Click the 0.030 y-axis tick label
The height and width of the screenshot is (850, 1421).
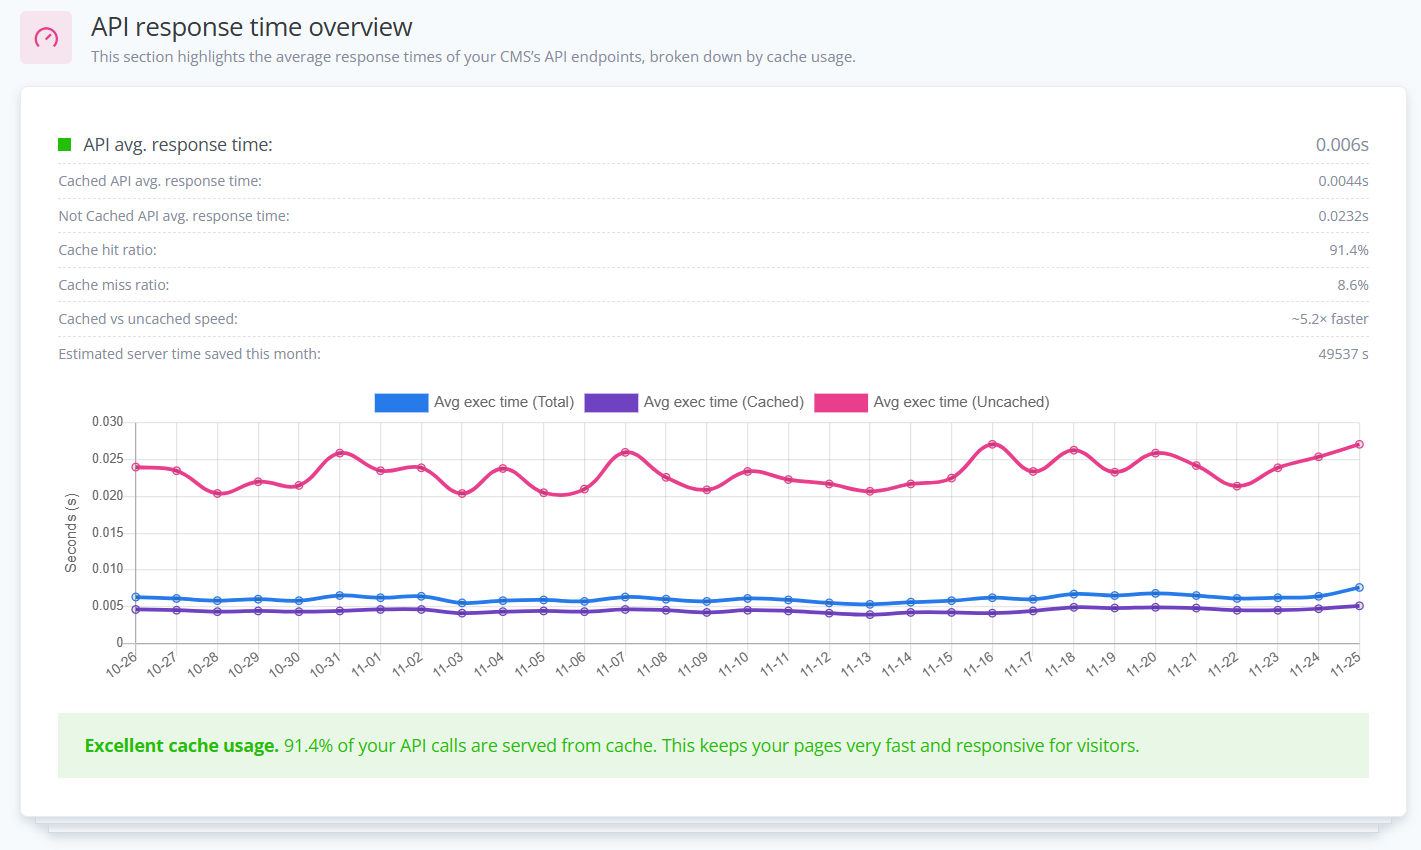[108, 422]
